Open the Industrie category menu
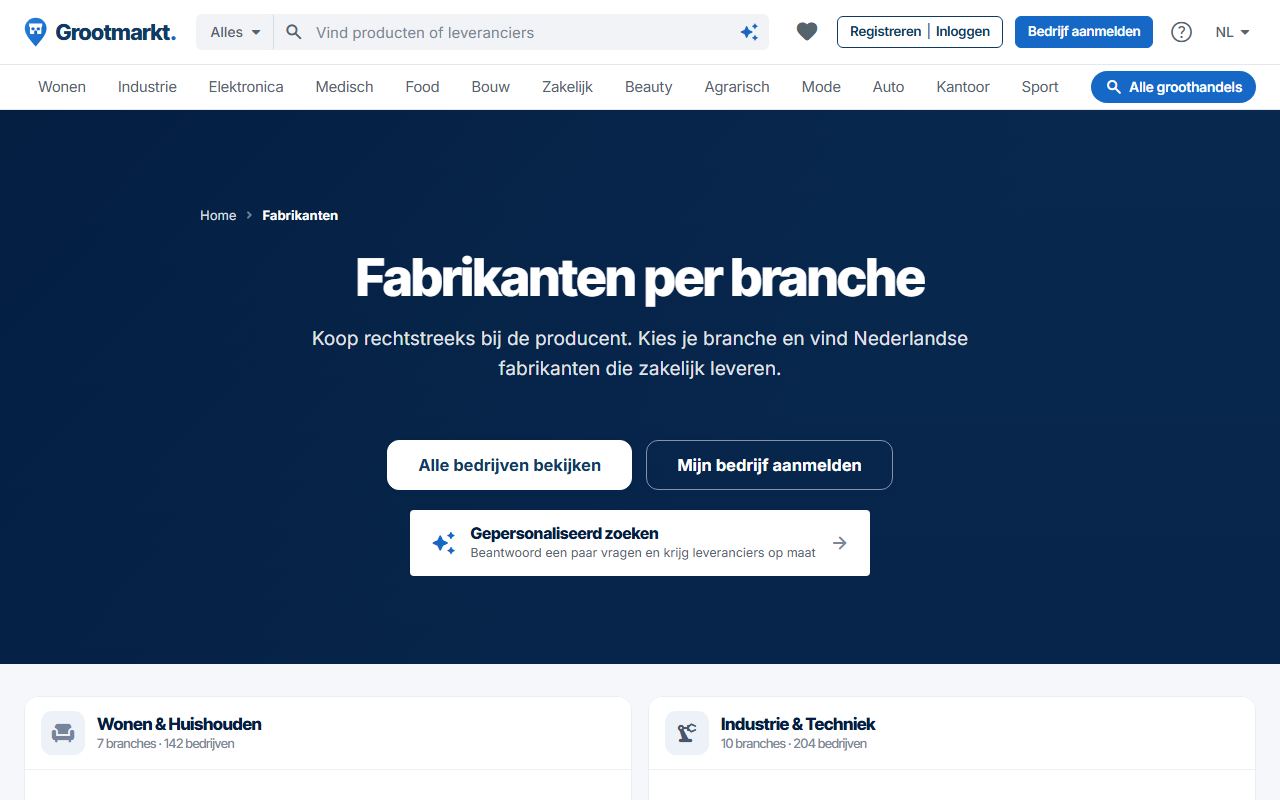 (x=147, y=87)
